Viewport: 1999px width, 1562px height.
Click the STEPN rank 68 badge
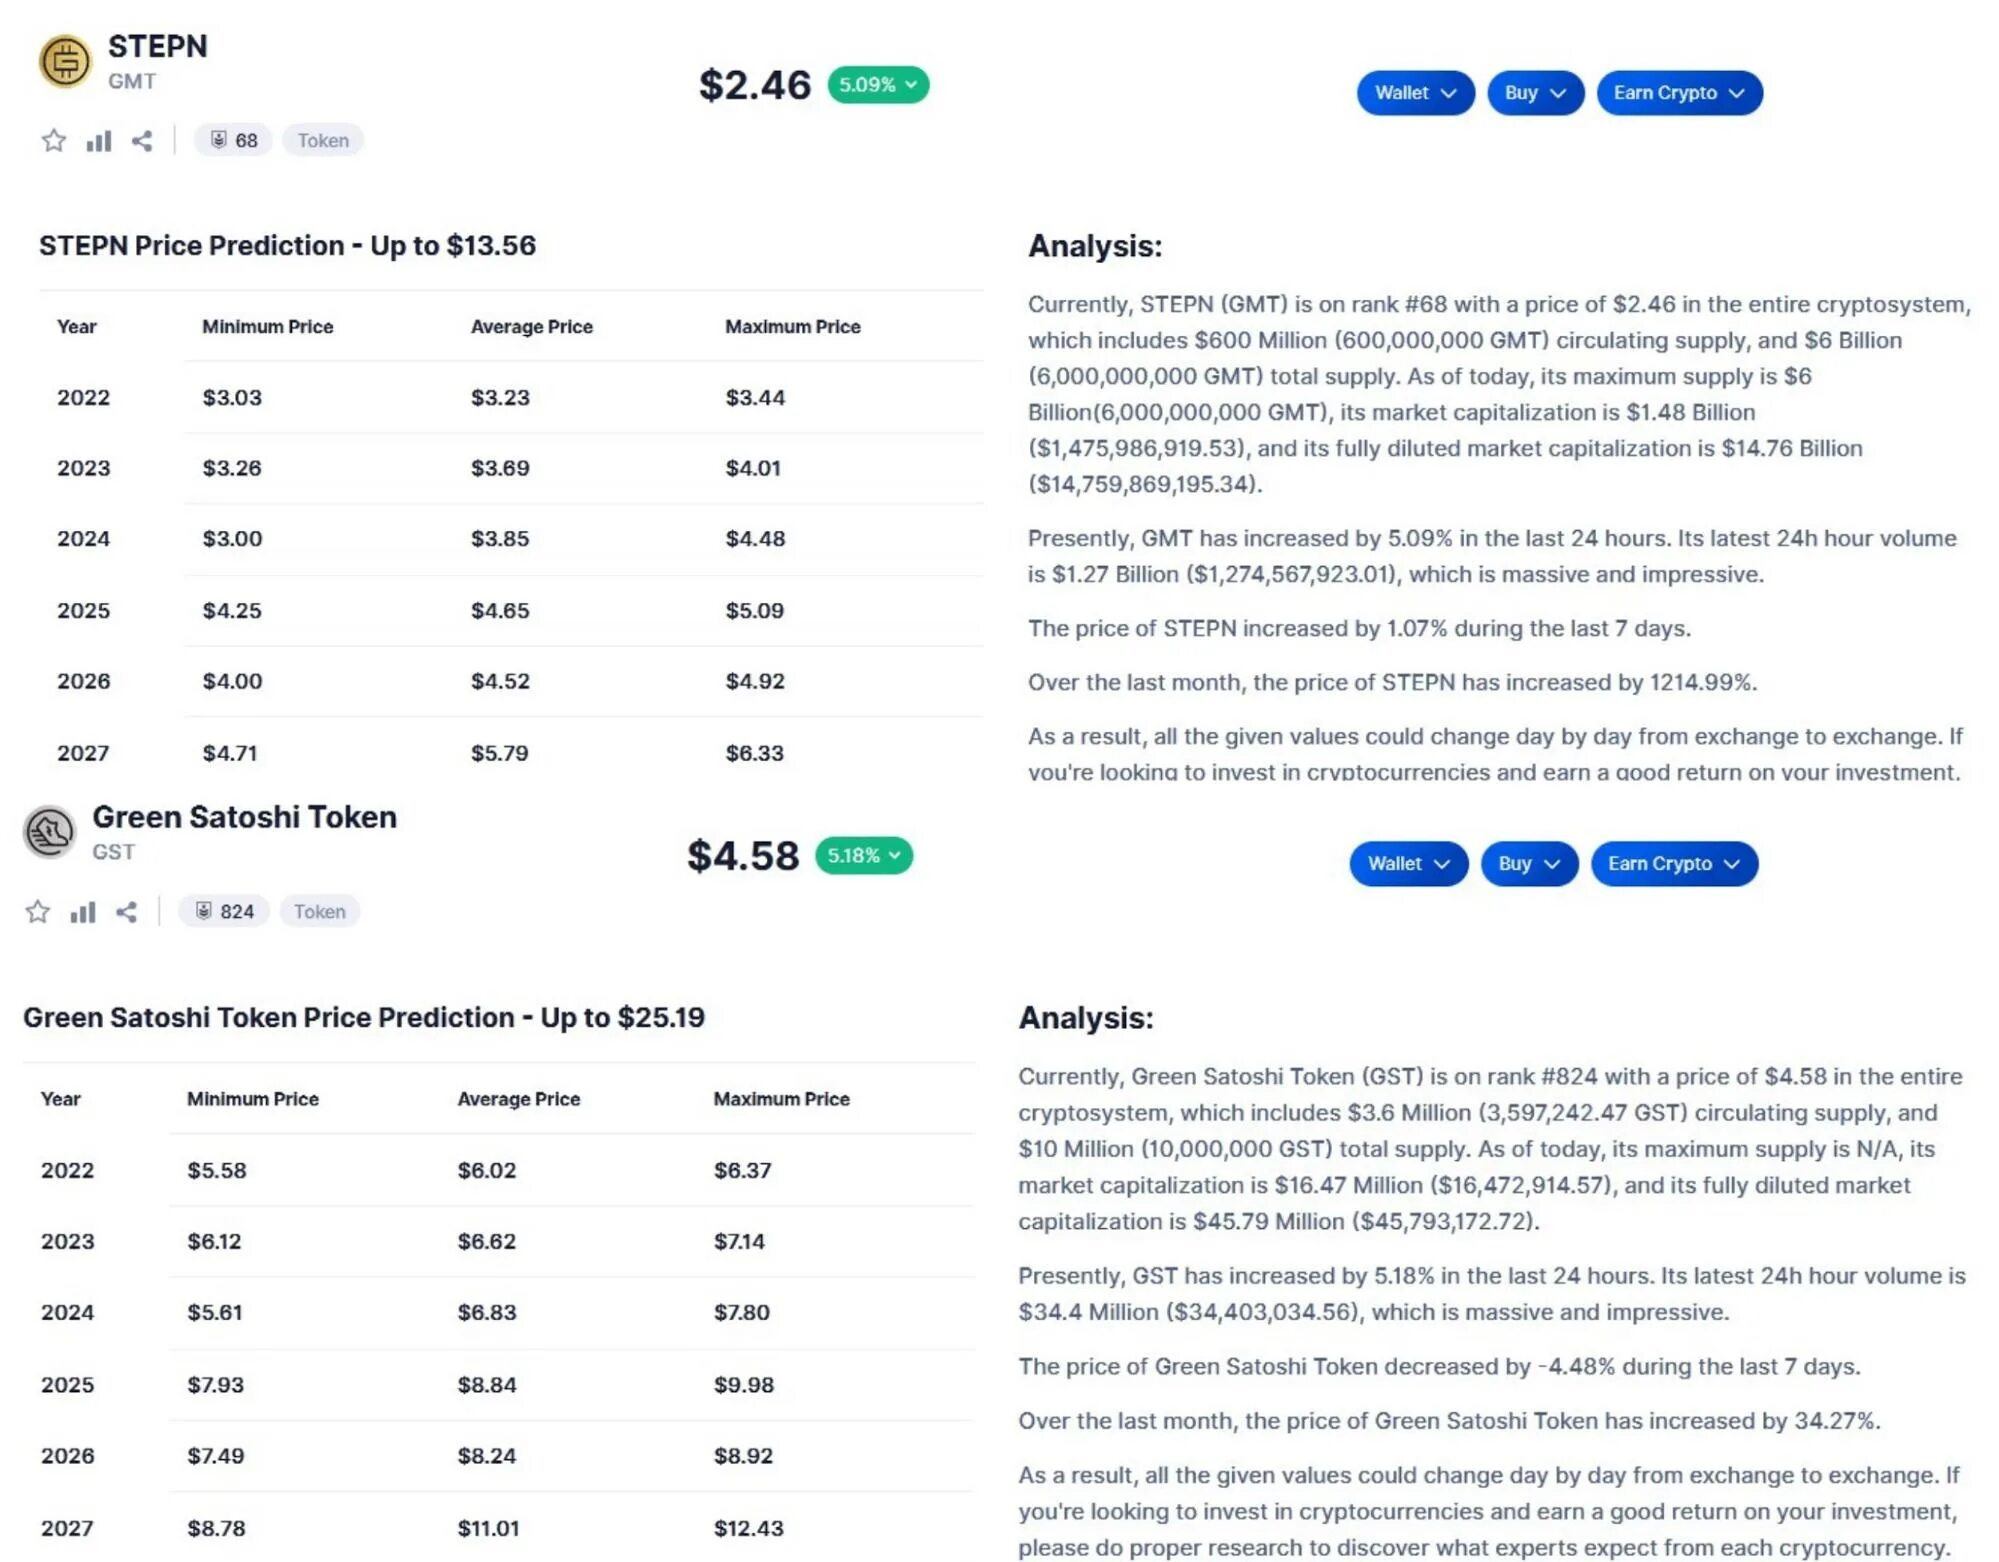(233, 141)
